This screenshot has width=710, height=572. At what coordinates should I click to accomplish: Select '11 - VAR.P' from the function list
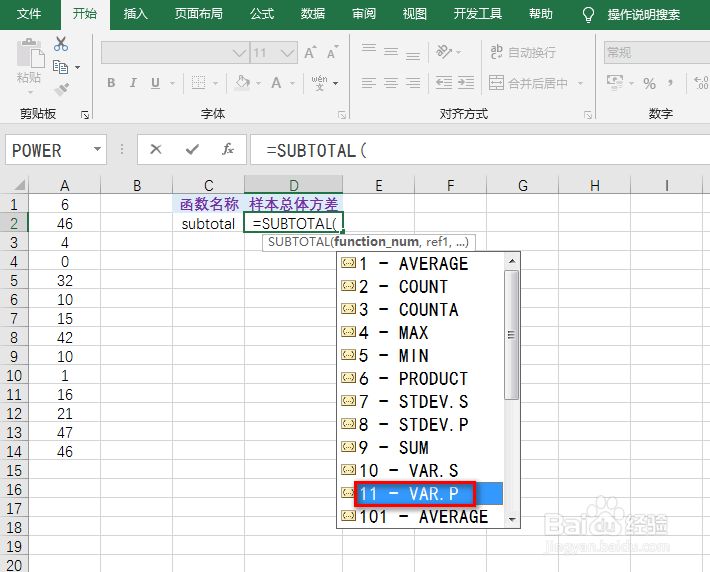(x=421, y=494)
